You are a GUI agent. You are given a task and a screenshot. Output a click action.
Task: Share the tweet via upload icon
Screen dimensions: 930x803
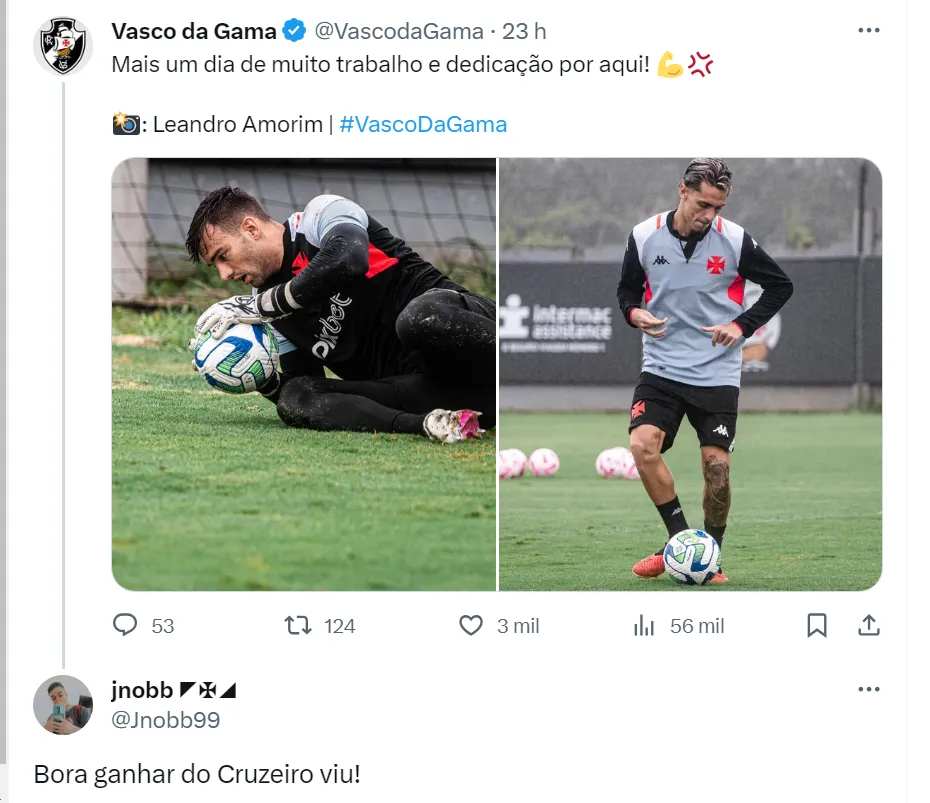pos(868,626)
